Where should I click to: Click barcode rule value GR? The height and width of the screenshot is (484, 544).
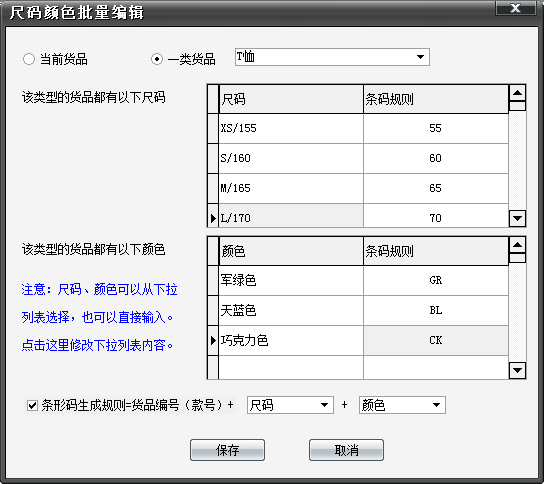[436, 280]
